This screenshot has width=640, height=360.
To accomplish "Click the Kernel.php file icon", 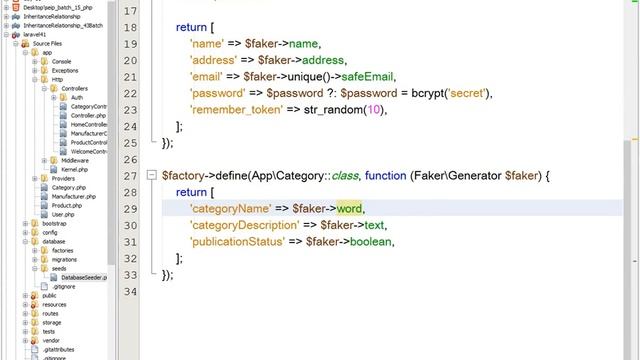I will click(x=53, y=169).
